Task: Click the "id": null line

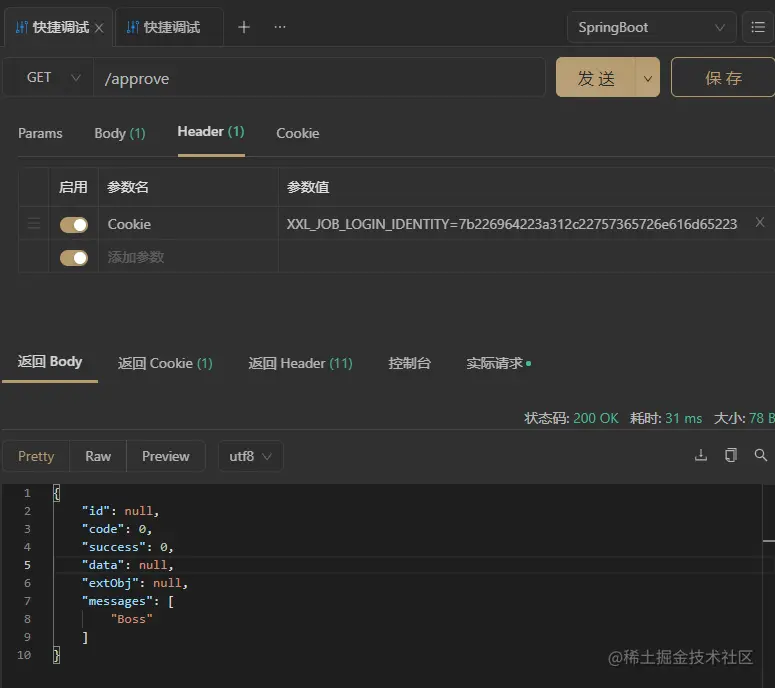Action: pyautogui.click(x=121, y=511)
